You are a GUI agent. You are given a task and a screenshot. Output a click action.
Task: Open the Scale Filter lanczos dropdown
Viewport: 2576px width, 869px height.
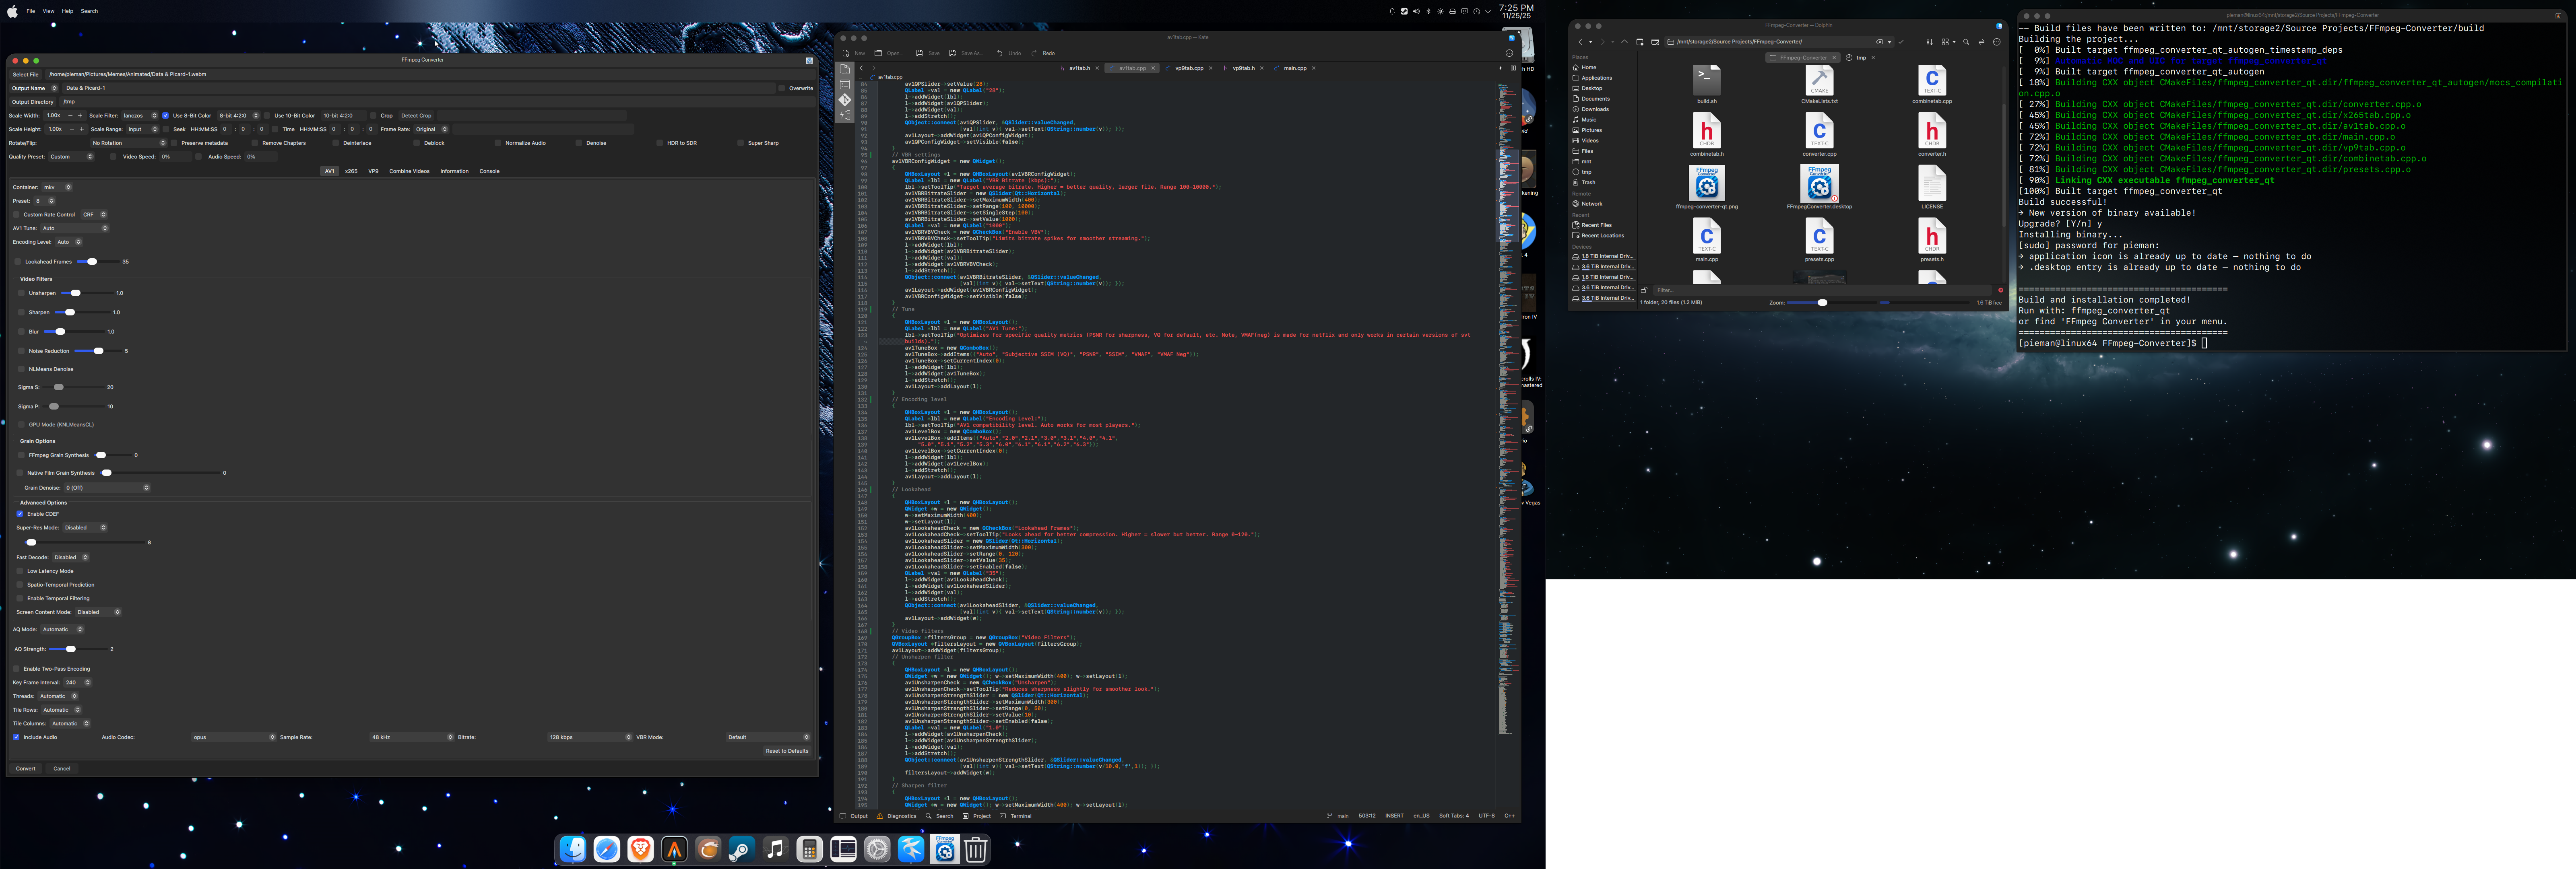(x=140, y=115)
